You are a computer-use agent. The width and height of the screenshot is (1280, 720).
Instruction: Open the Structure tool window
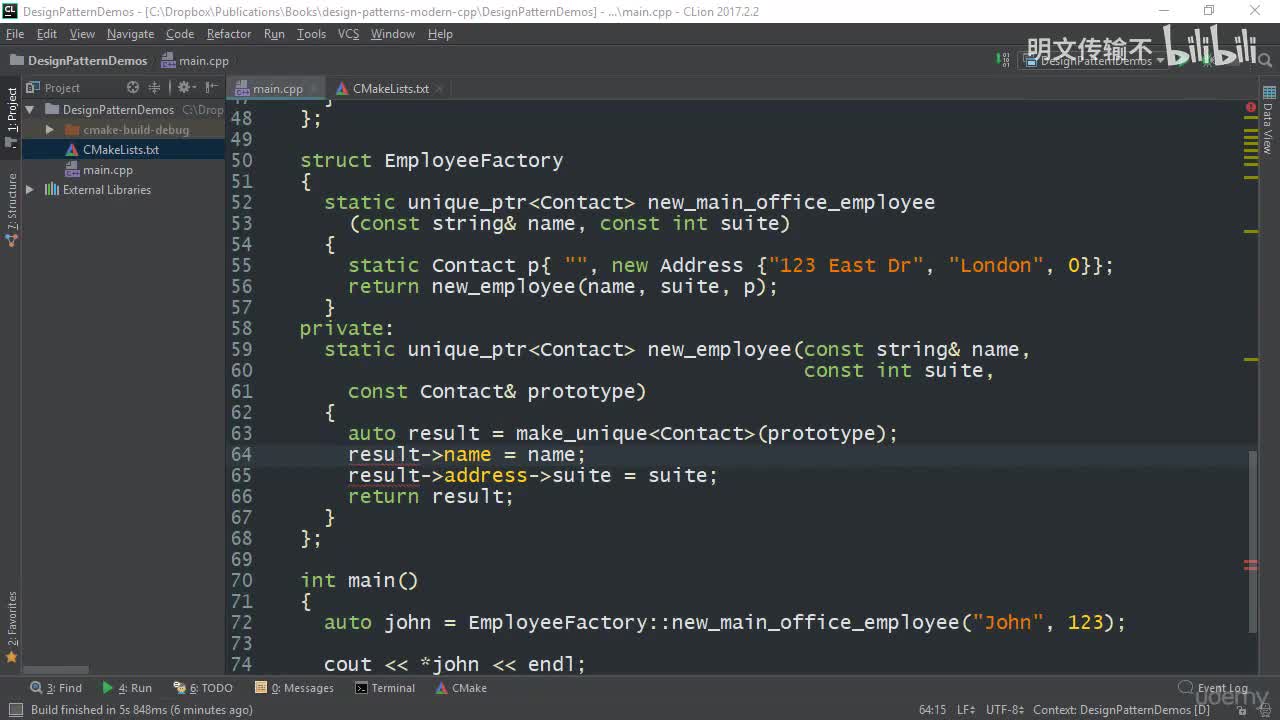point(12,209)
